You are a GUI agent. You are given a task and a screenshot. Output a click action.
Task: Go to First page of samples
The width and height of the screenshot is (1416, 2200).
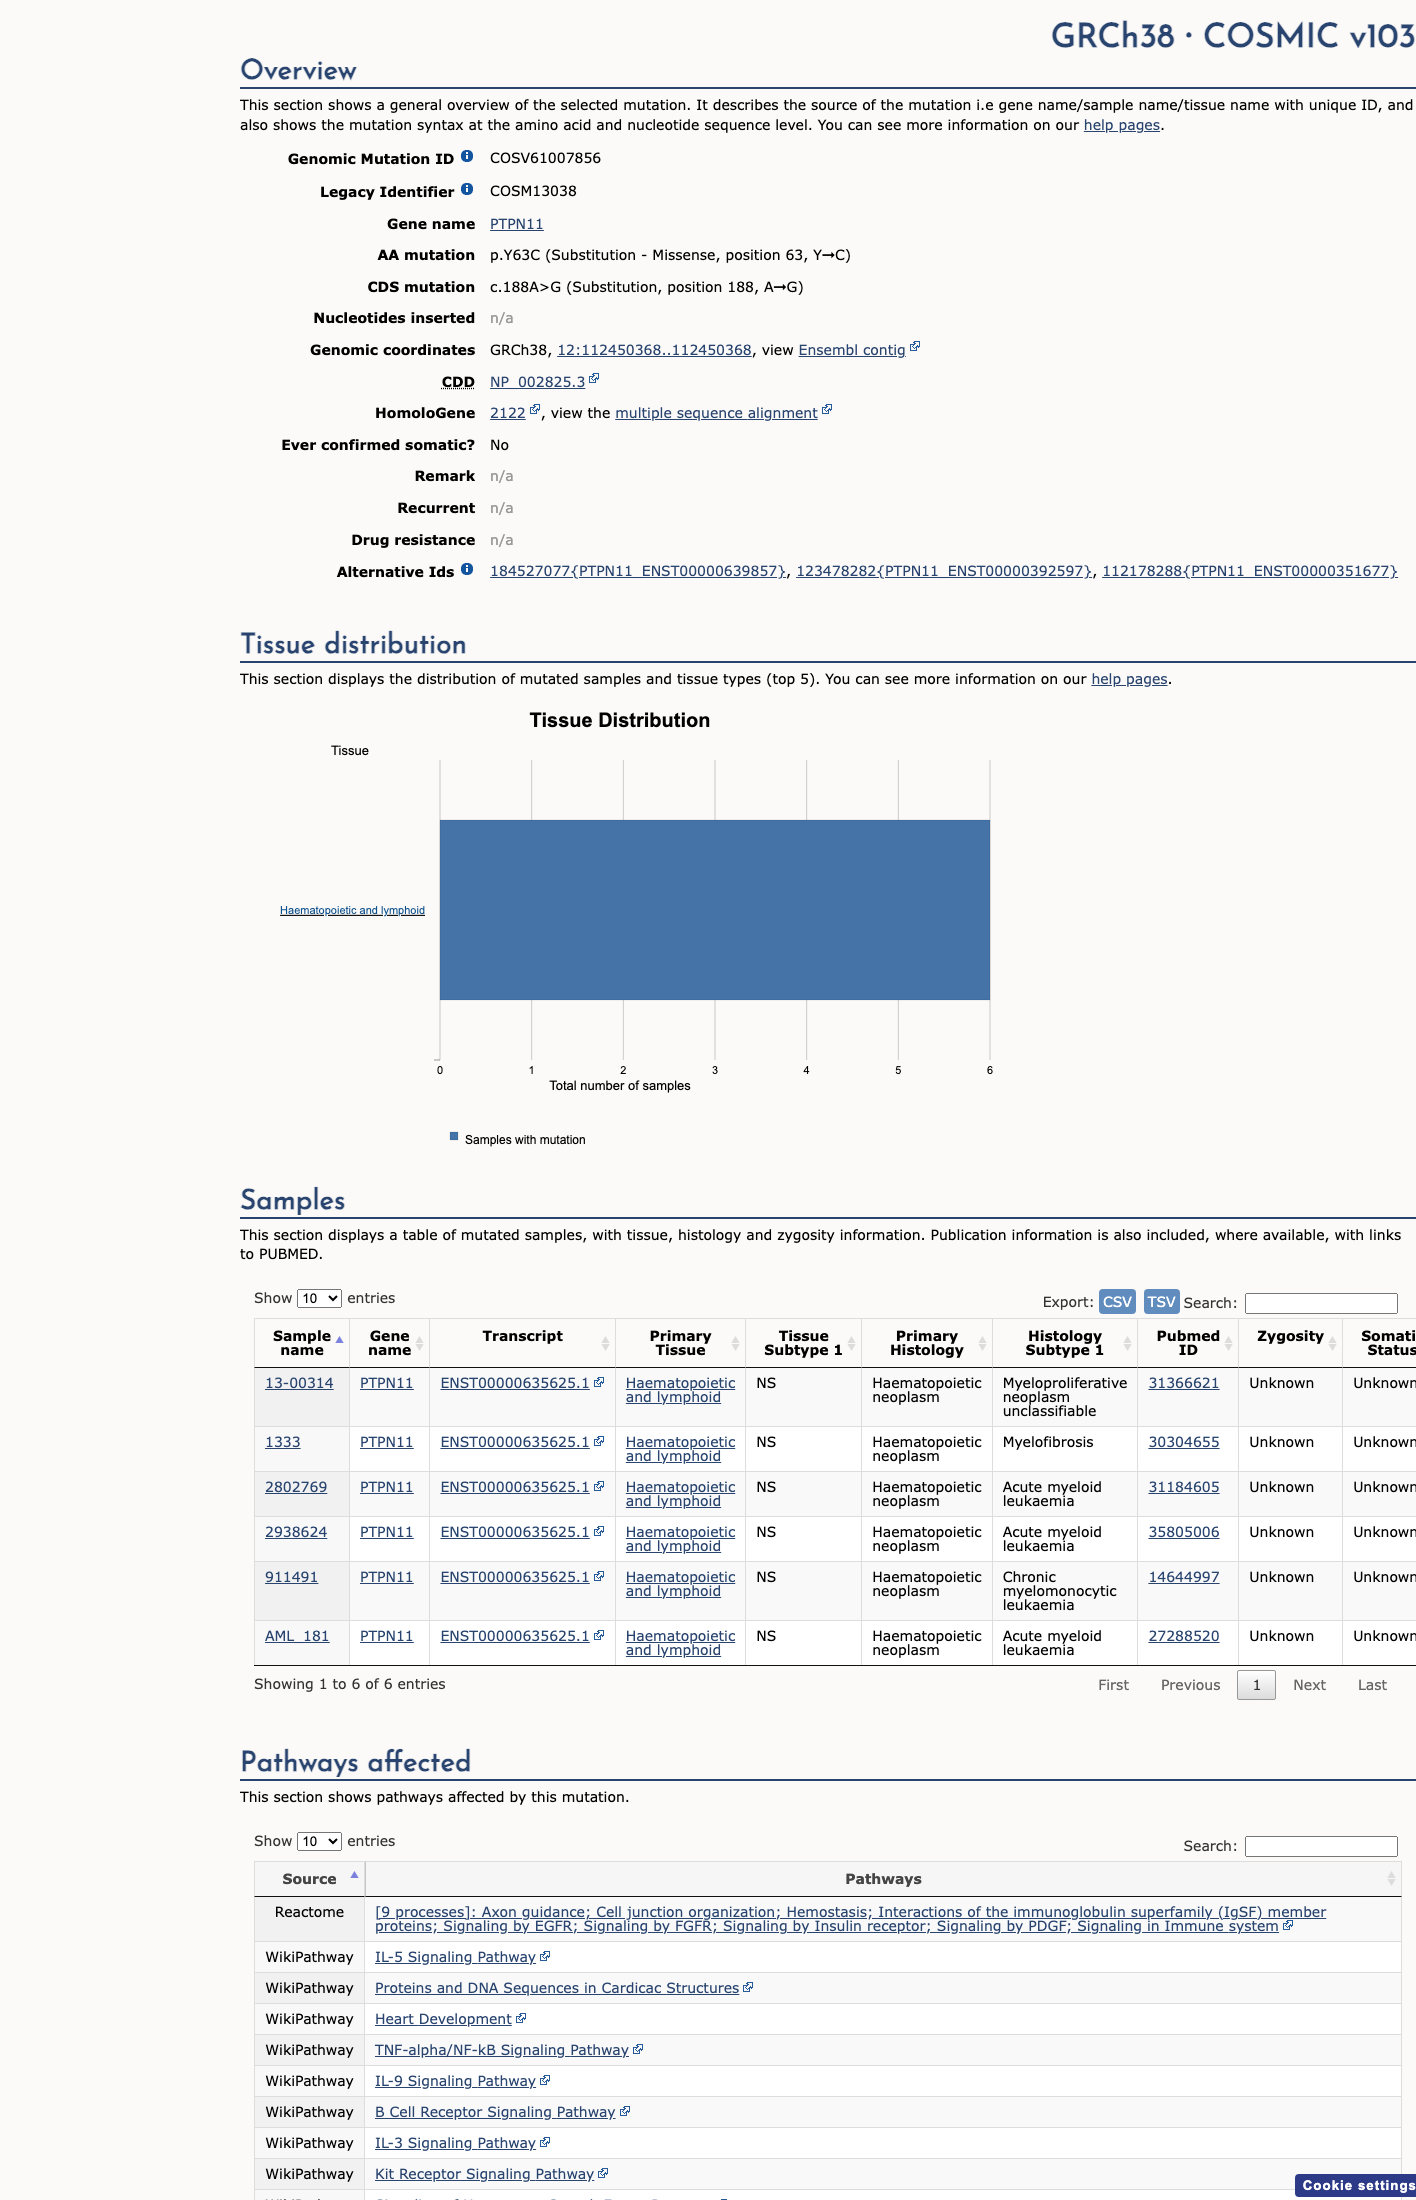[x=1113, y=1685]
